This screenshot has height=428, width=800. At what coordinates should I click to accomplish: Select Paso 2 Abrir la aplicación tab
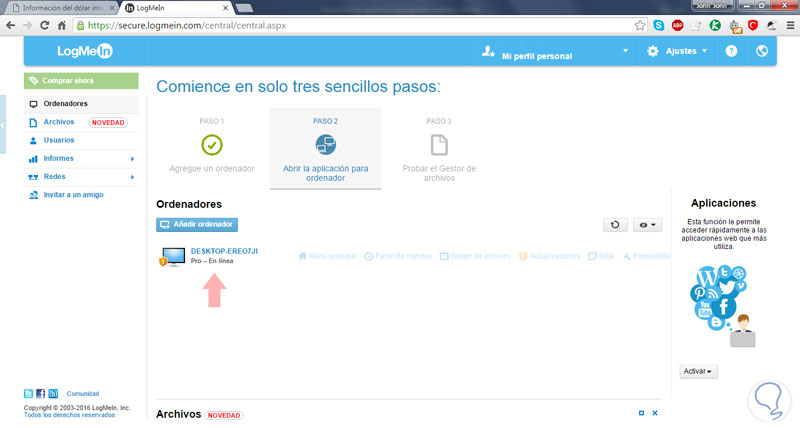[x=326, y=148]
